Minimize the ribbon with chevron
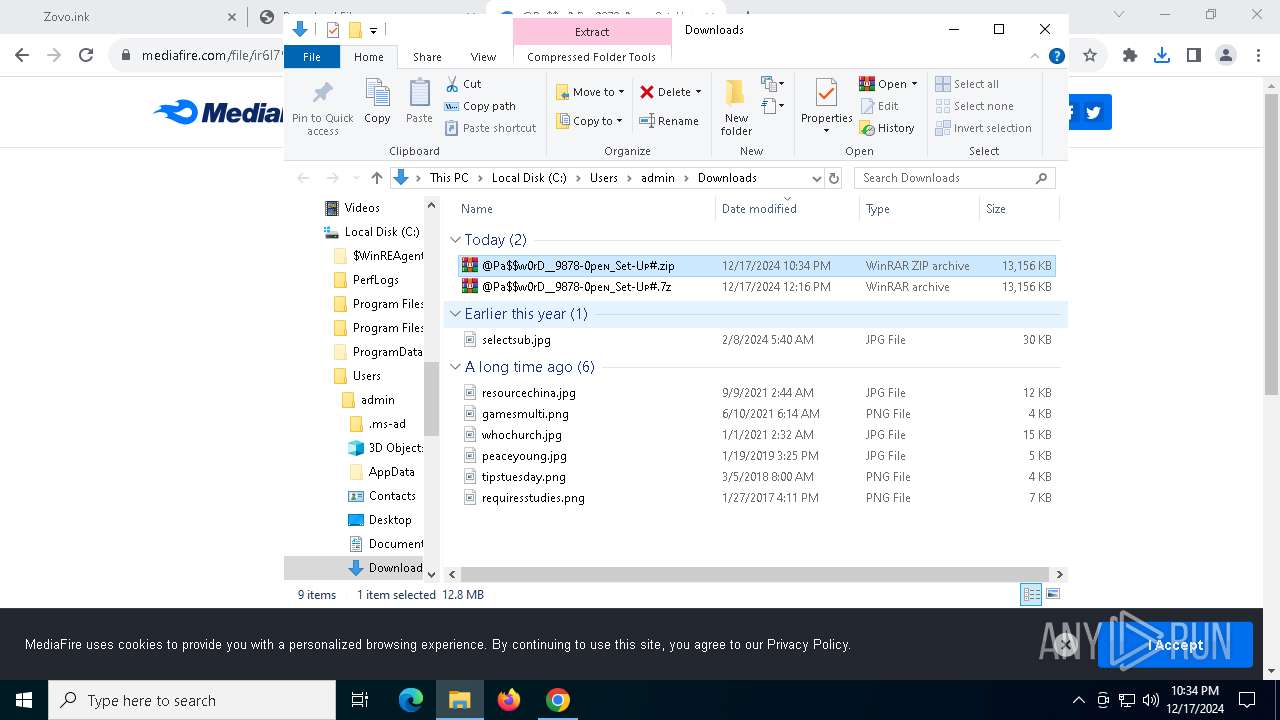Viewport: 1280px width, 720px height. (x=1036, y=57)
